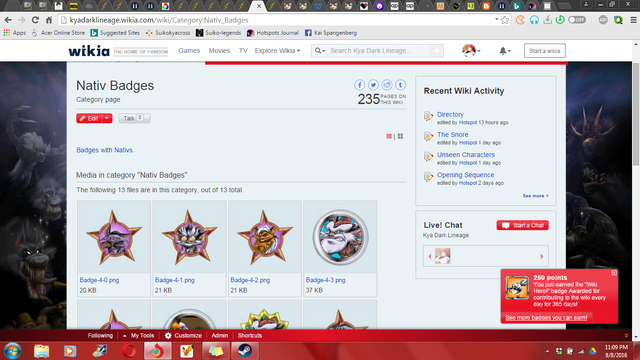640x360 pixels.
Task: Open Explore Wikia dropdown
Action: click(x=277, y=51)
